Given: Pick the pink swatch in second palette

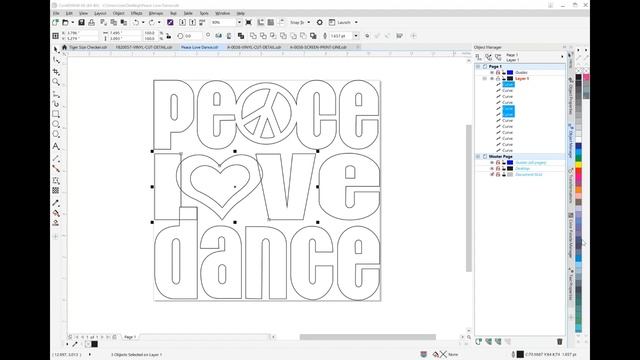Looking at the screenshot, I should pos(586,77).
